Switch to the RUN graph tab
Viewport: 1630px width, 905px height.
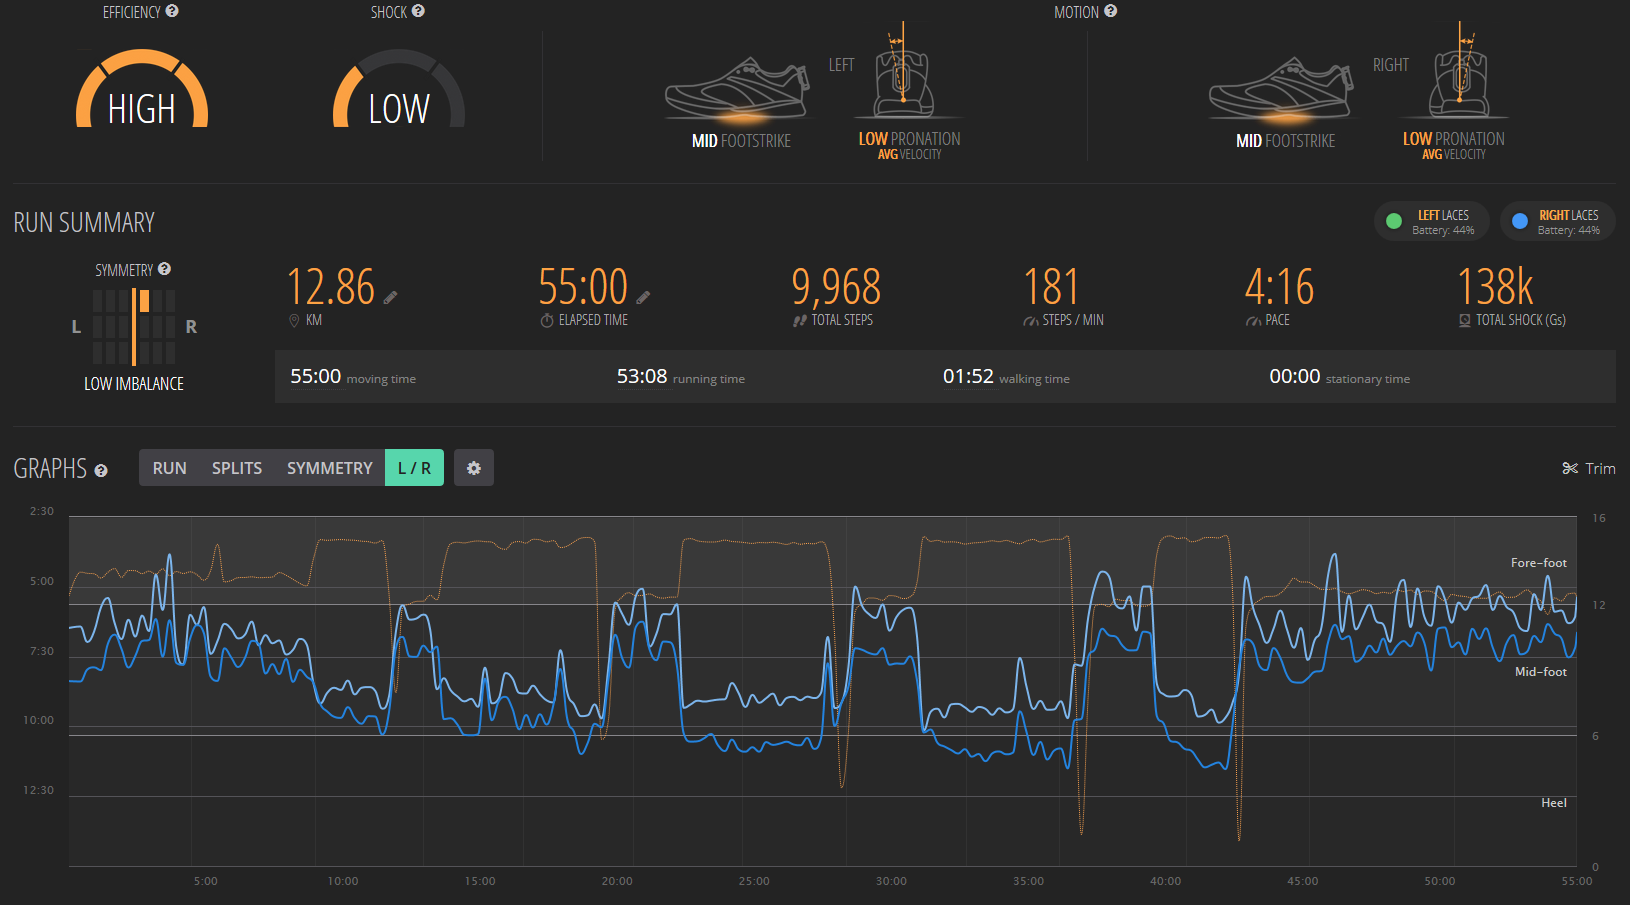(169, 468)
